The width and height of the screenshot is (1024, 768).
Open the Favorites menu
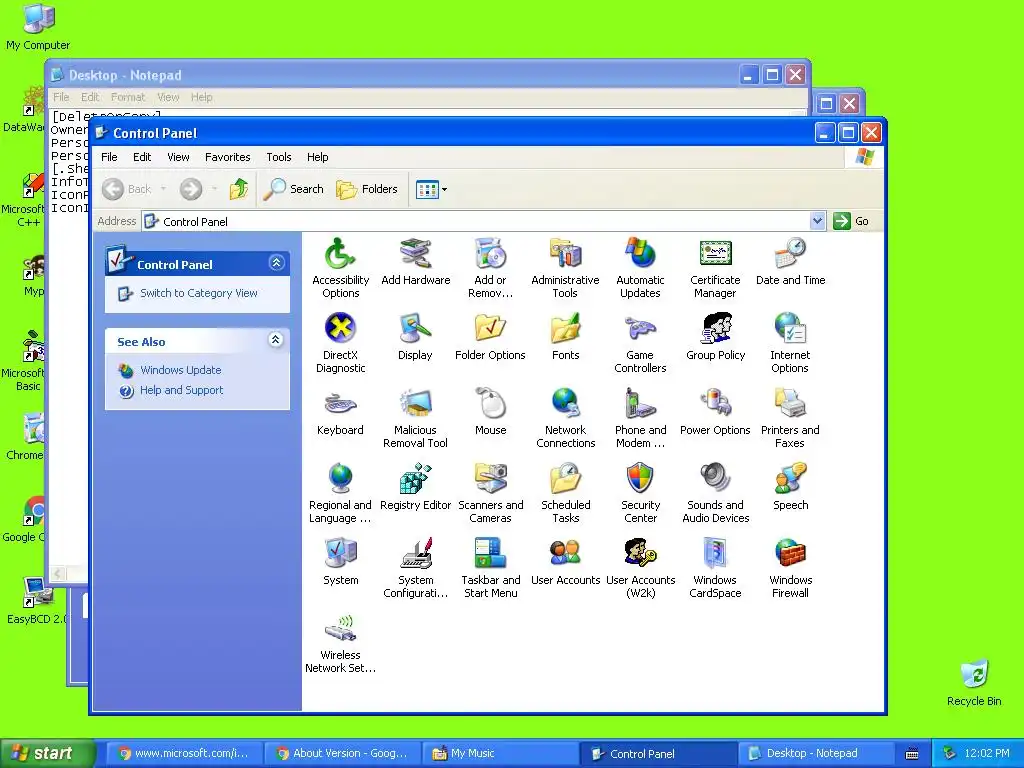coord(227,157)
